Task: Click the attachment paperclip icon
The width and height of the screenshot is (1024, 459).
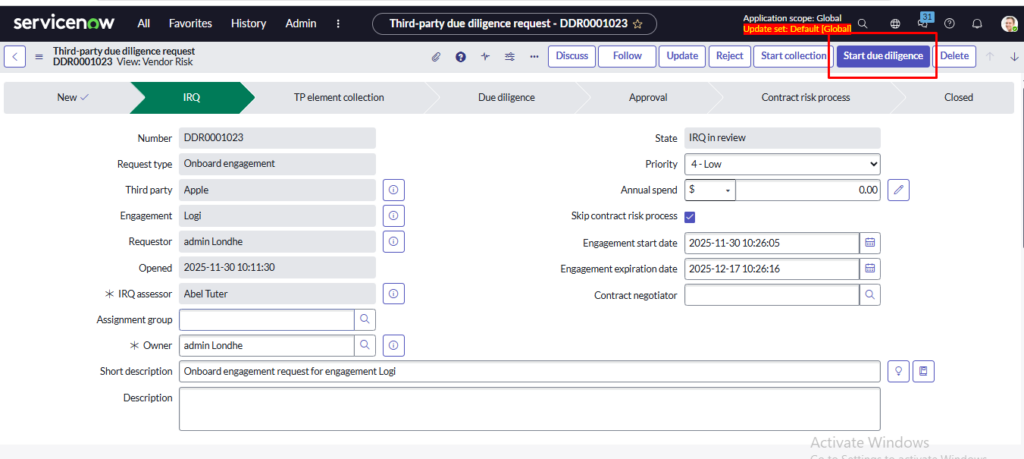Action: (436, 56)
